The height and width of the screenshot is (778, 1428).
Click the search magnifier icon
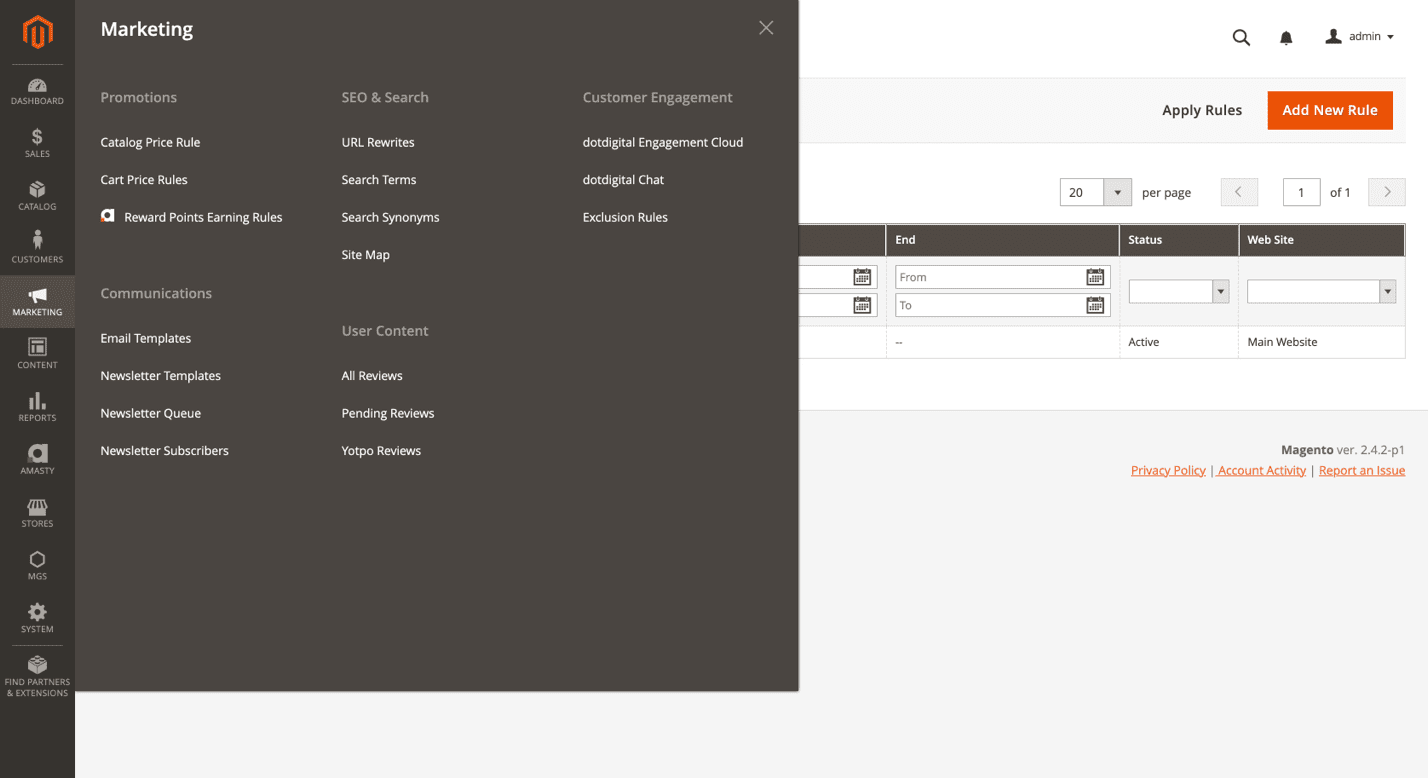coord(1241,37)
